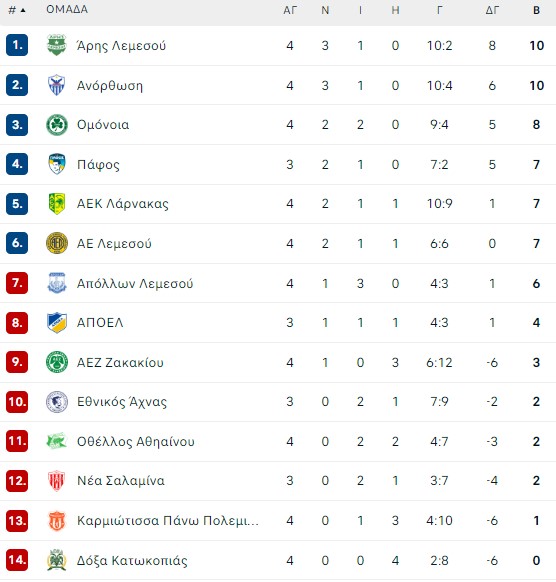Click the Άρης Λεμεσού team crest
Viewport: 556px width, 582px height.
click(x=57, y=45)
